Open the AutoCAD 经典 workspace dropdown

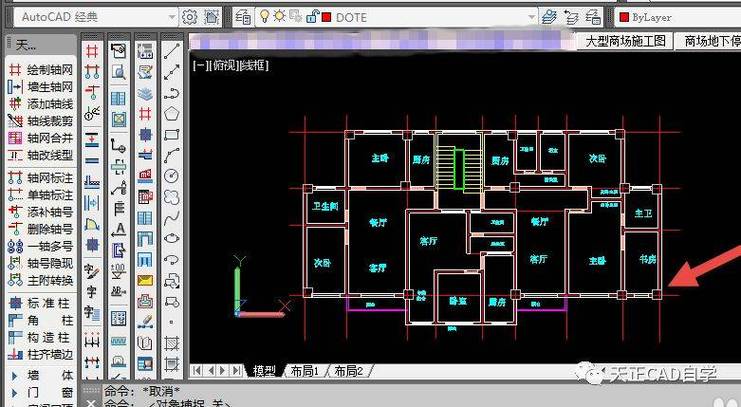click(x=172, y=17)
